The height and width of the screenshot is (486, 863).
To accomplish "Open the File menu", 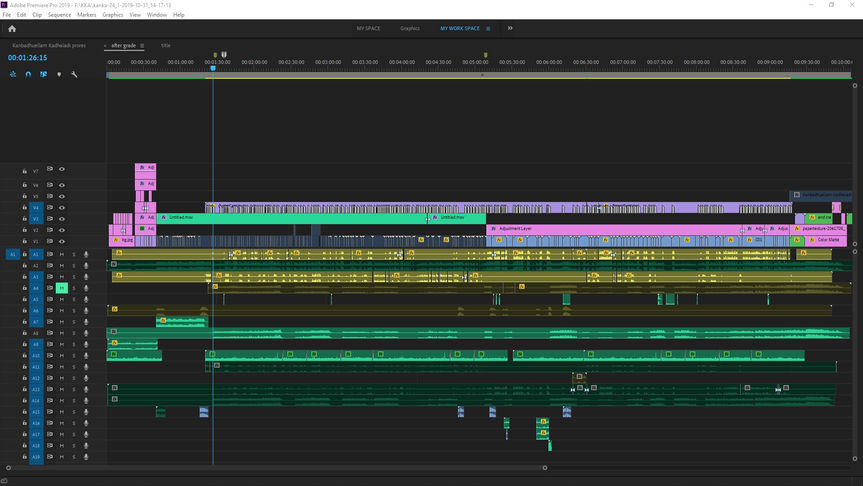I will coord(7,15).
